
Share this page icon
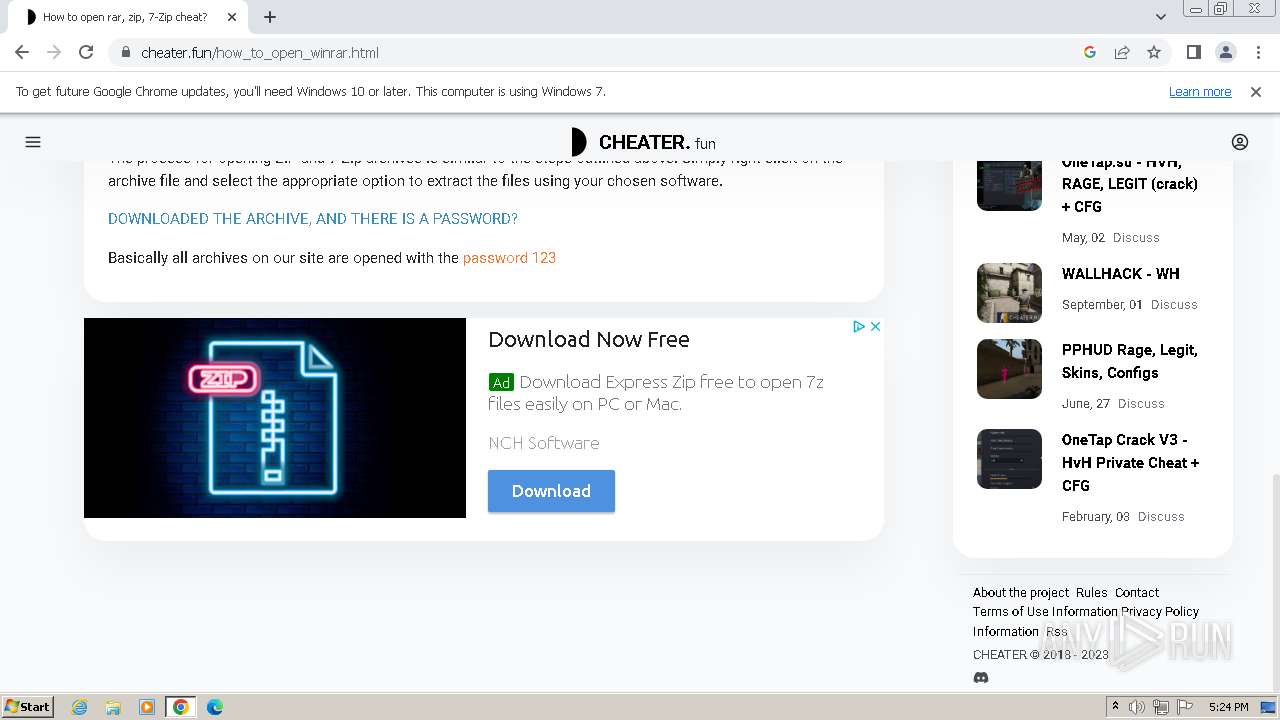tap(1122, 52)
